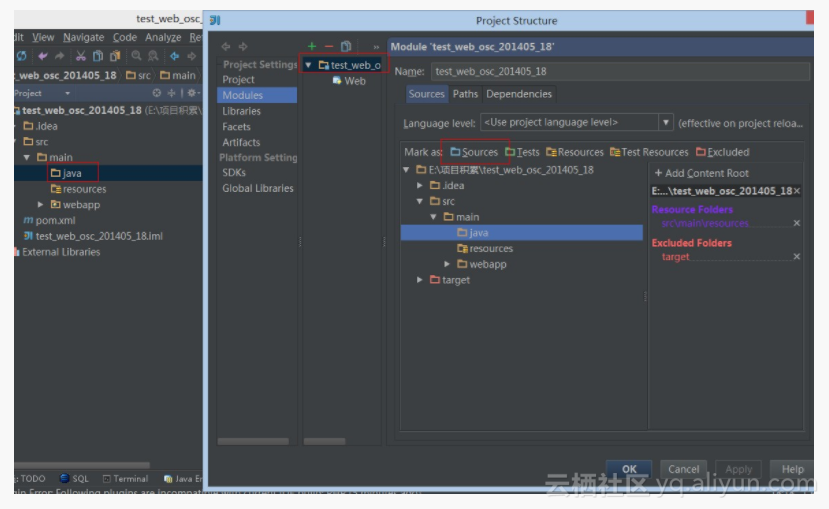829x509 pixels.
Task: Mark selected folder as Resources
Action: 575,152
